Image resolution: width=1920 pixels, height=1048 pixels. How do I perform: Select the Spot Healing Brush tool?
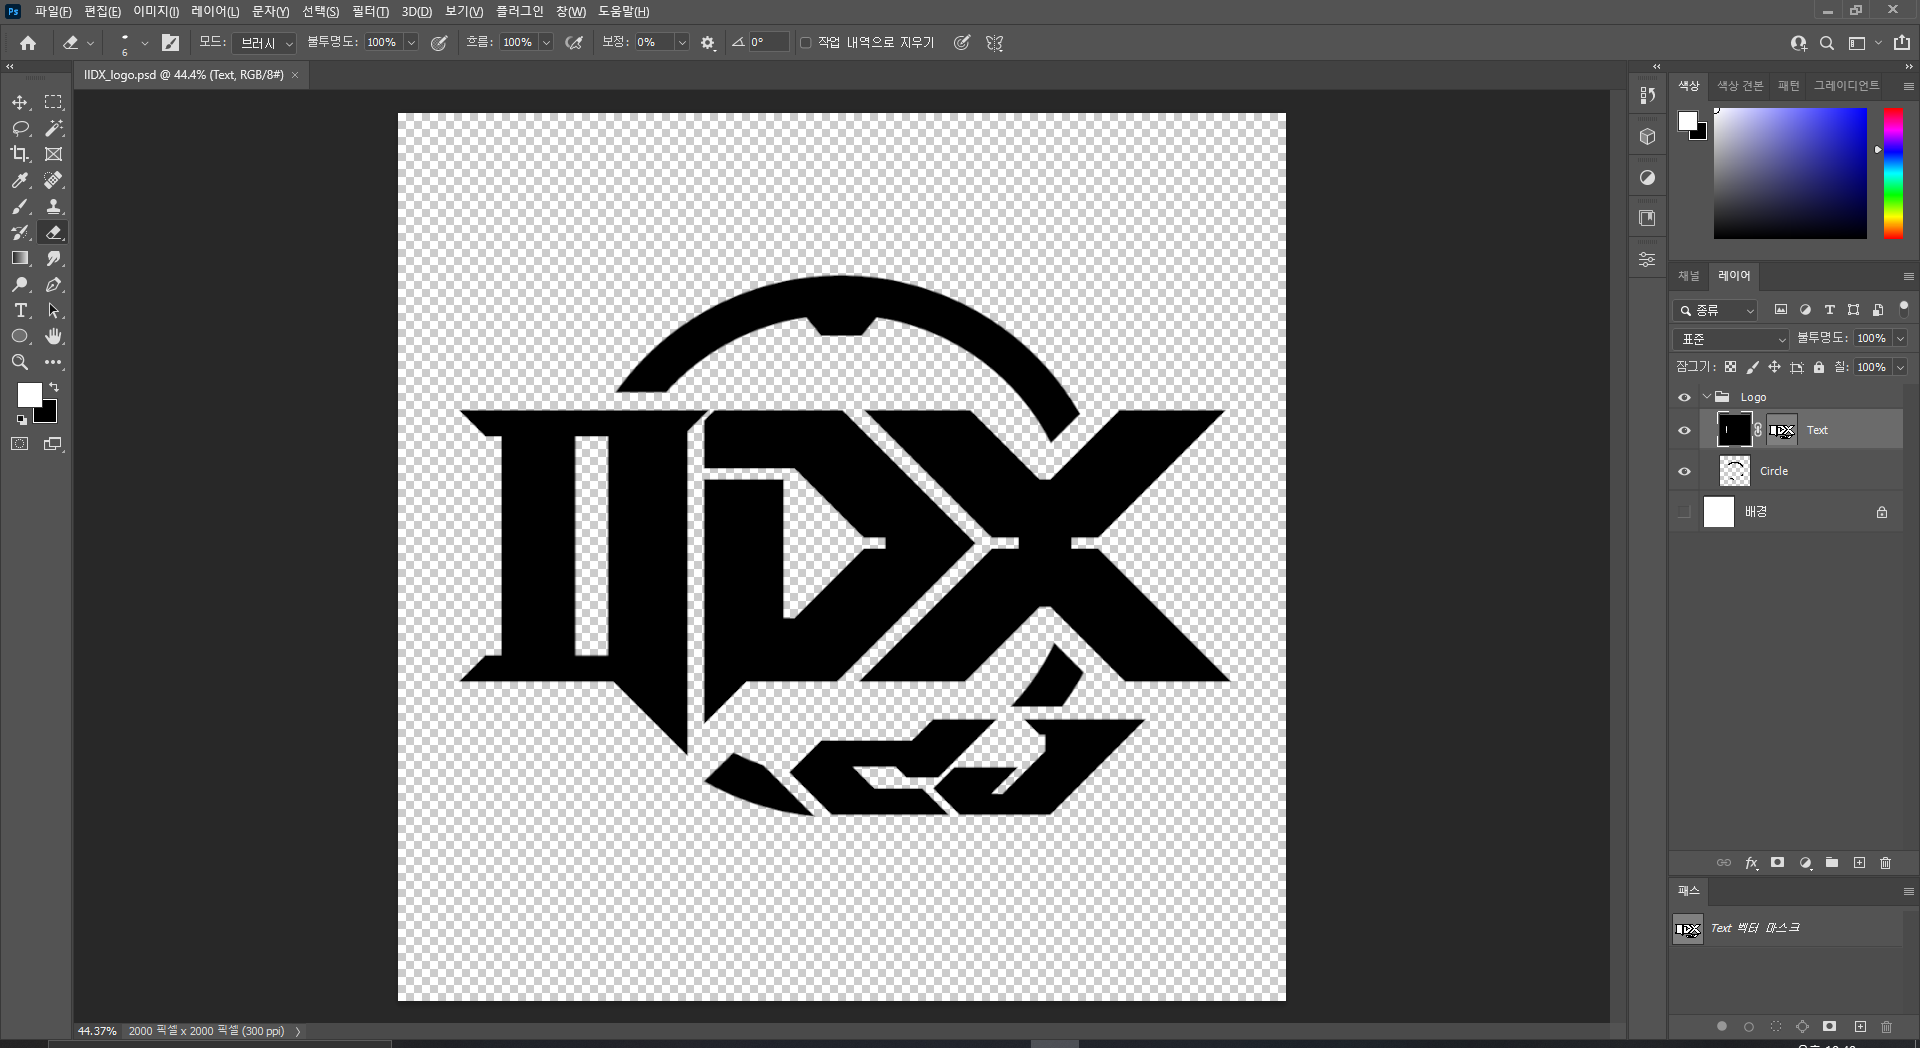[x=54, y=180]
